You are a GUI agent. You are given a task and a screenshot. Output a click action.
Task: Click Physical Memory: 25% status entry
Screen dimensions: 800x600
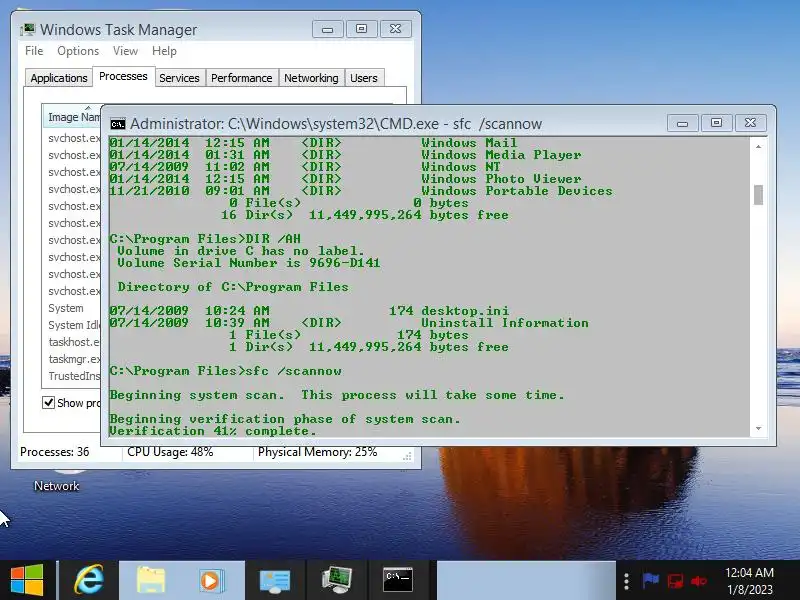tap(317, 452)
